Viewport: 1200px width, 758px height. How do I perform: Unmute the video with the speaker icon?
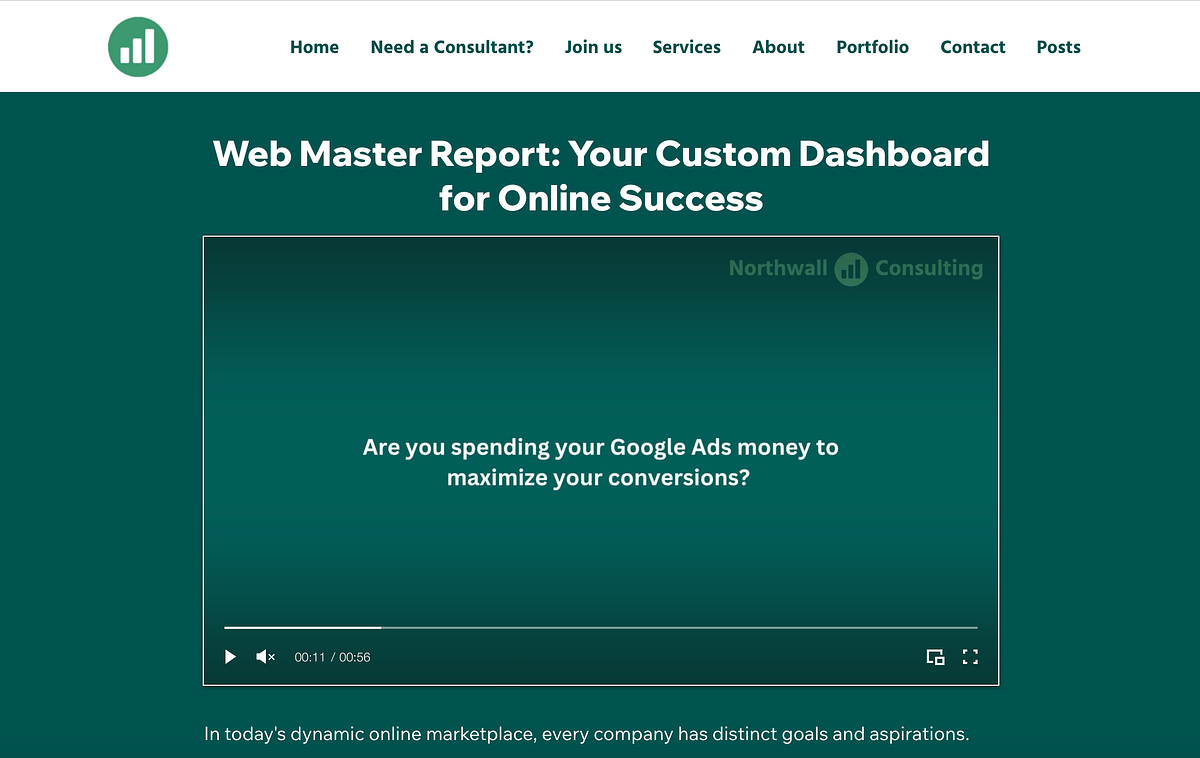(266, 657)
